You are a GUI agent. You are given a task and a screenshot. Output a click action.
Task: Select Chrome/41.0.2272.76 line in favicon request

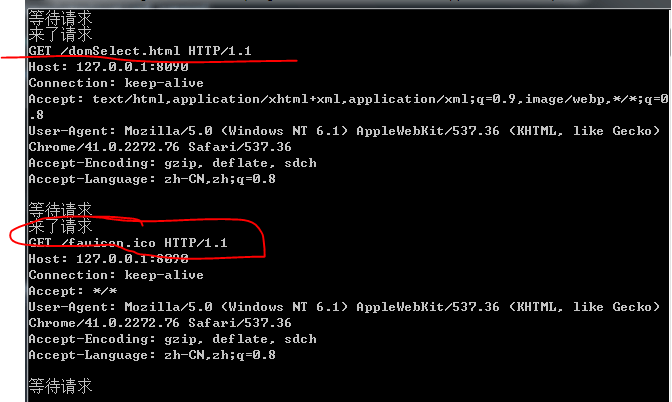[x=160, y=323]
